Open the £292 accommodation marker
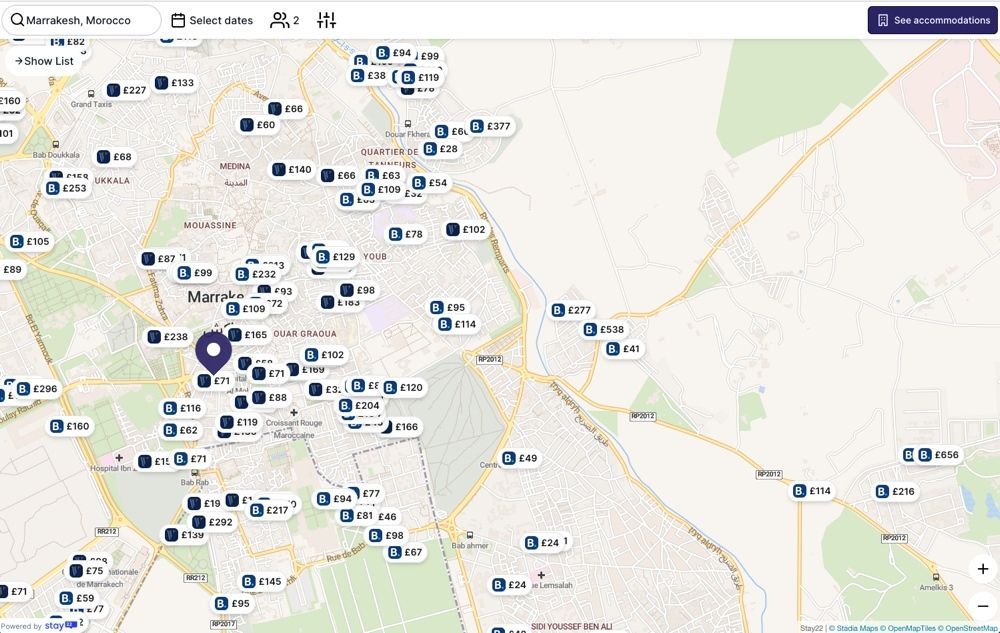Viewport: 1000px width, 633px height. pos(213,521)
